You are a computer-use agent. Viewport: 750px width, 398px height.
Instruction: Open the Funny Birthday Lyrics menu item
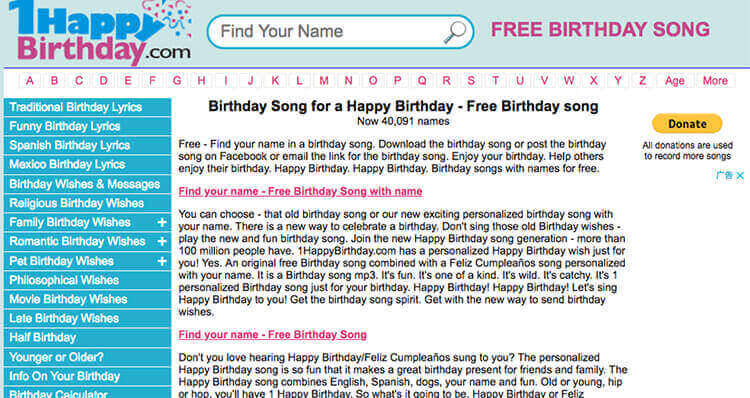pos(87,126)
